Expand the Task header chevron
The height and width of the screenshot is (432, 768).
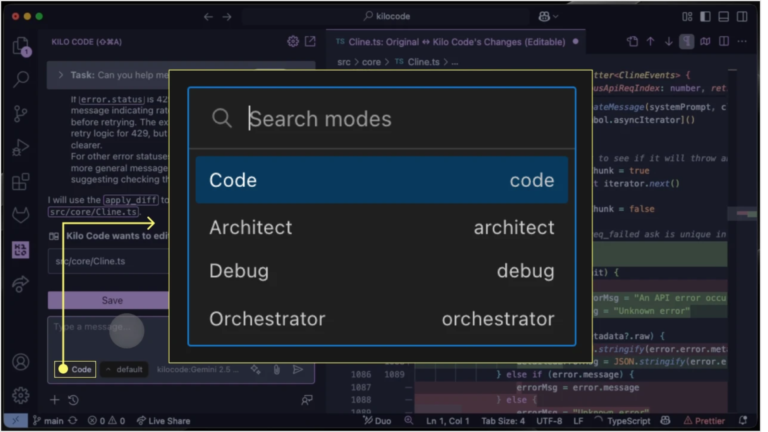[61, 75]
